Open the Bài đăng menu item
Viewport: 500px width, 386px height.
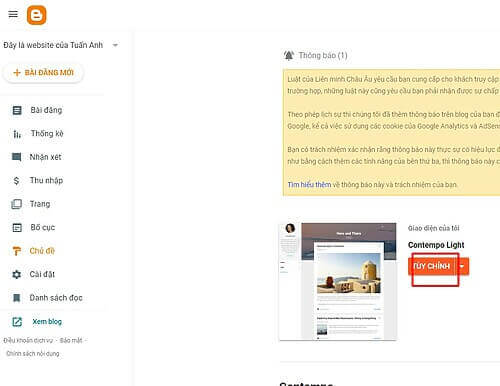46,110
